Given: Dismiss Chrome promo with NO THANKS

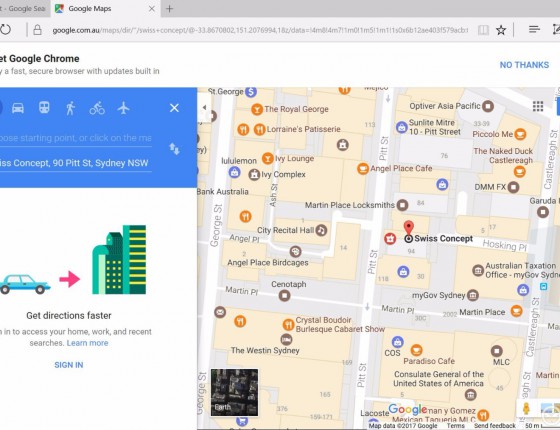Looking at the screenshot, I should (524, 65).
